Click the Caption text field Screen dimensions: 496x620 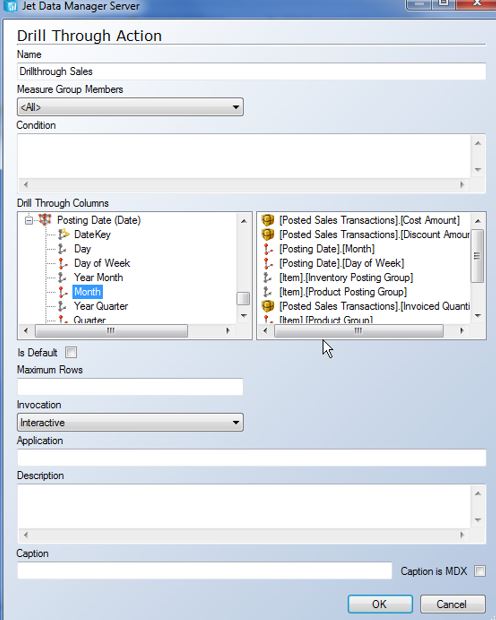click(x=204, y=571)
